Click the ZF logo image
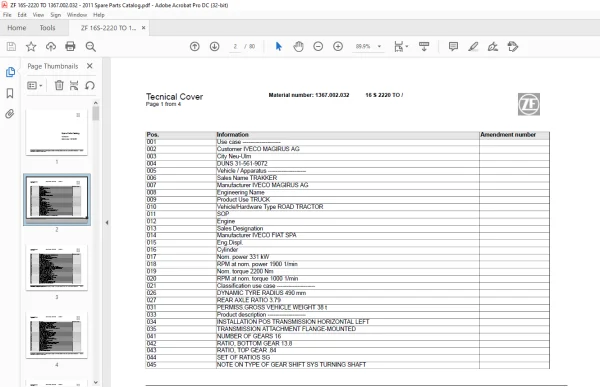The image size is (600, 387). pyautogui.click(x=529, y=104)
